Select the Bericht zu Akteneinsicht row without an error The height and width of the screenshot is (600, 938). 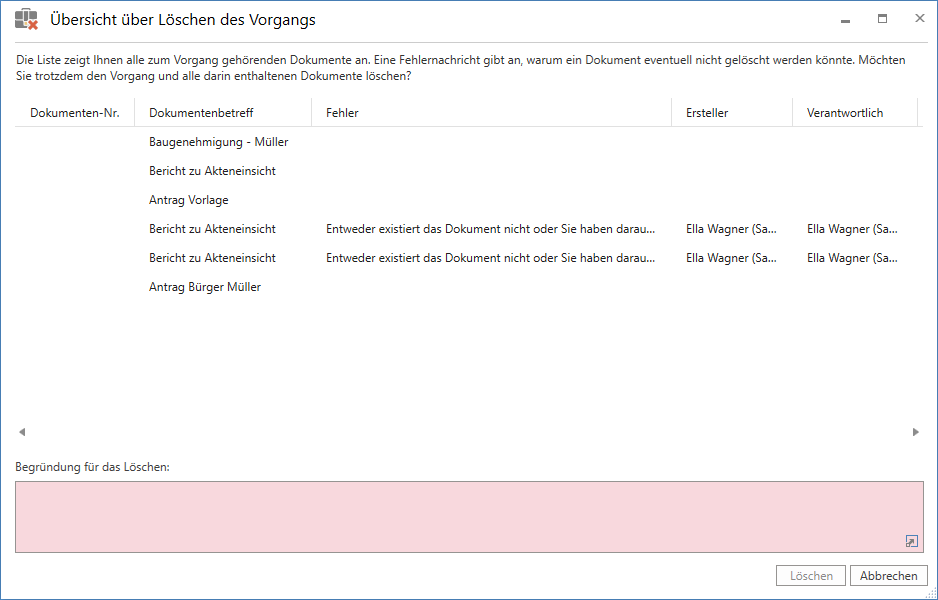(x=469, y=171)
